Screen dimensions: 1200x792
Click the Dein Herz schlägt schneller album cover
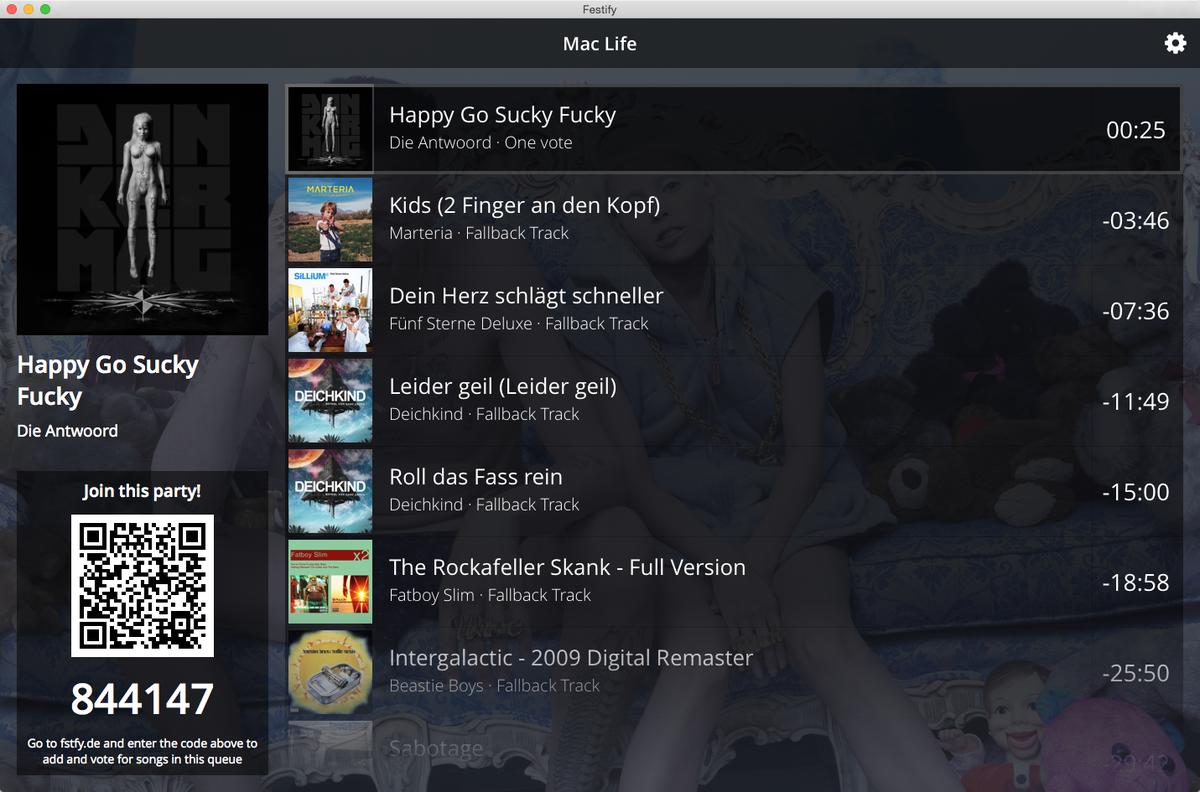pyautogui.click(x=330, y=310)
